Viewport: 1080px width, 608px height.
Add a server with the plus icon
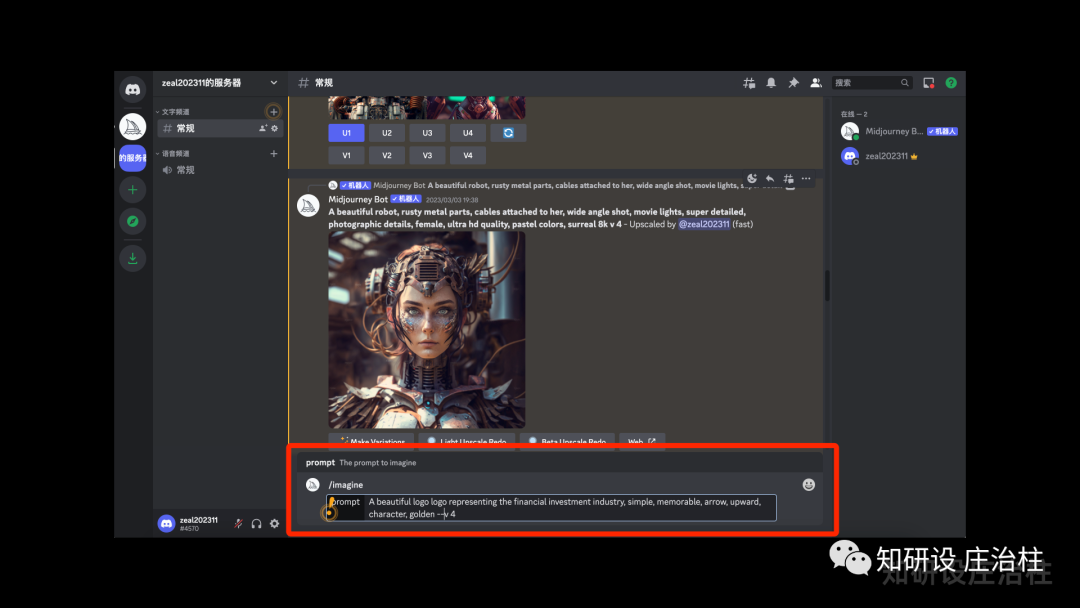[x=132, y=190]
